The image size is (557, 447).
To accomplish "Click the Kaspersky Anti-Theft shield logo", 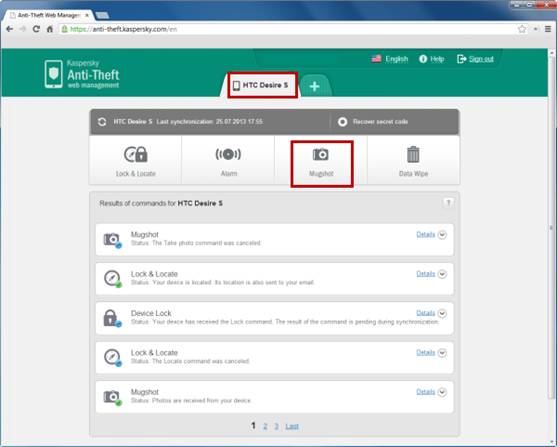I will point(54,74).
